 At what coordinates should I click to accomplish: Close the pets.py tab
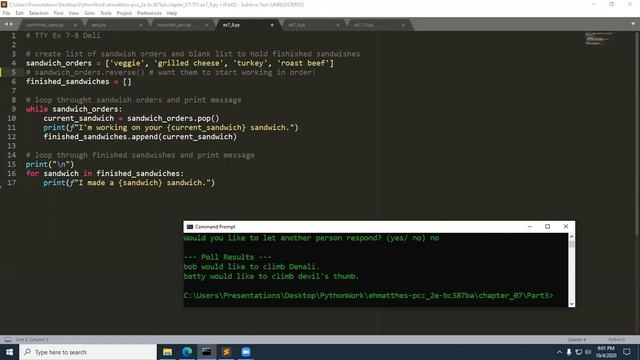141,25
